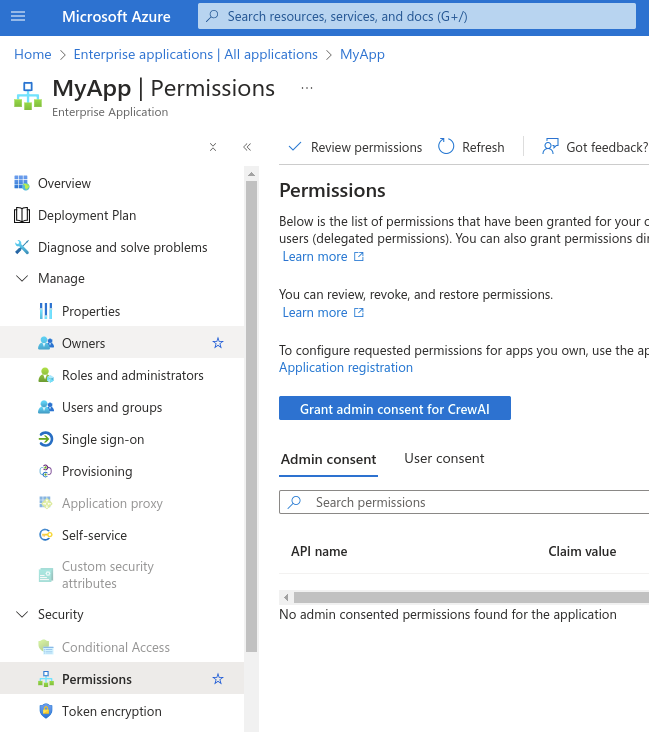
Task: Click the MyApp enterprise application icon
Action: [x=28, y=96]
